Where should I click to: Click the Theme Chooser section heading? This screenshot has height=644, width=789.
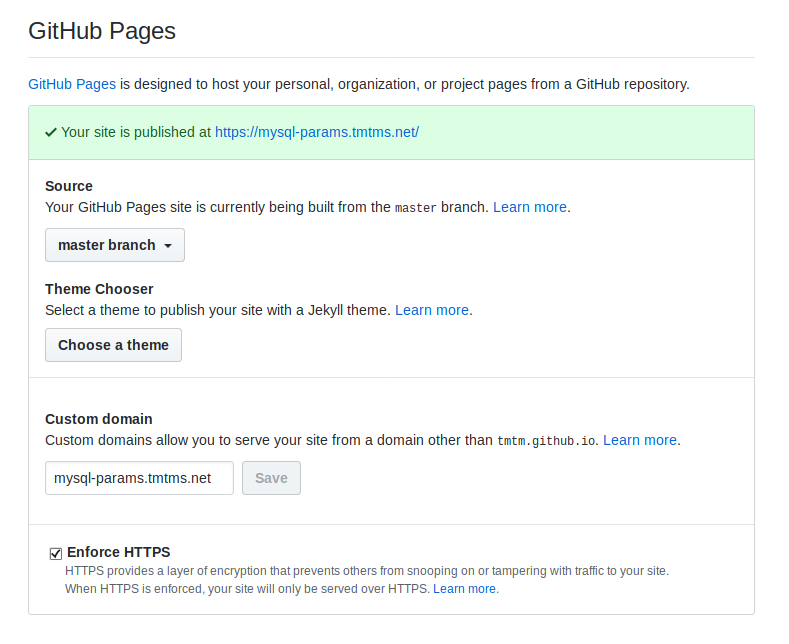(x=99, y=289)
